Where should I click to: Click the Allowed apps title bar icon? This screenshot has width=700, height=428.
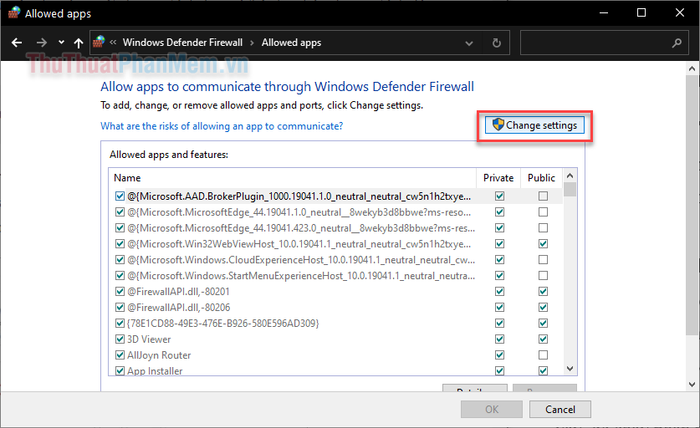pos(14,13)
